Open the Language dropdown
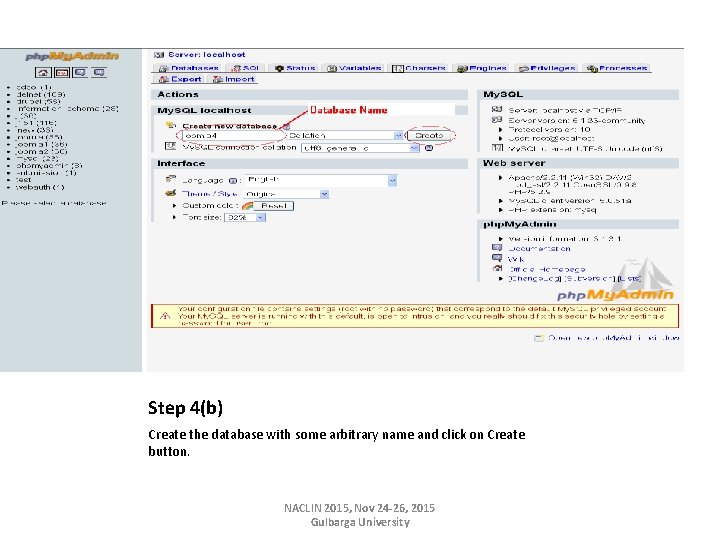Viewport: 720px width, 540px height. 321,180
